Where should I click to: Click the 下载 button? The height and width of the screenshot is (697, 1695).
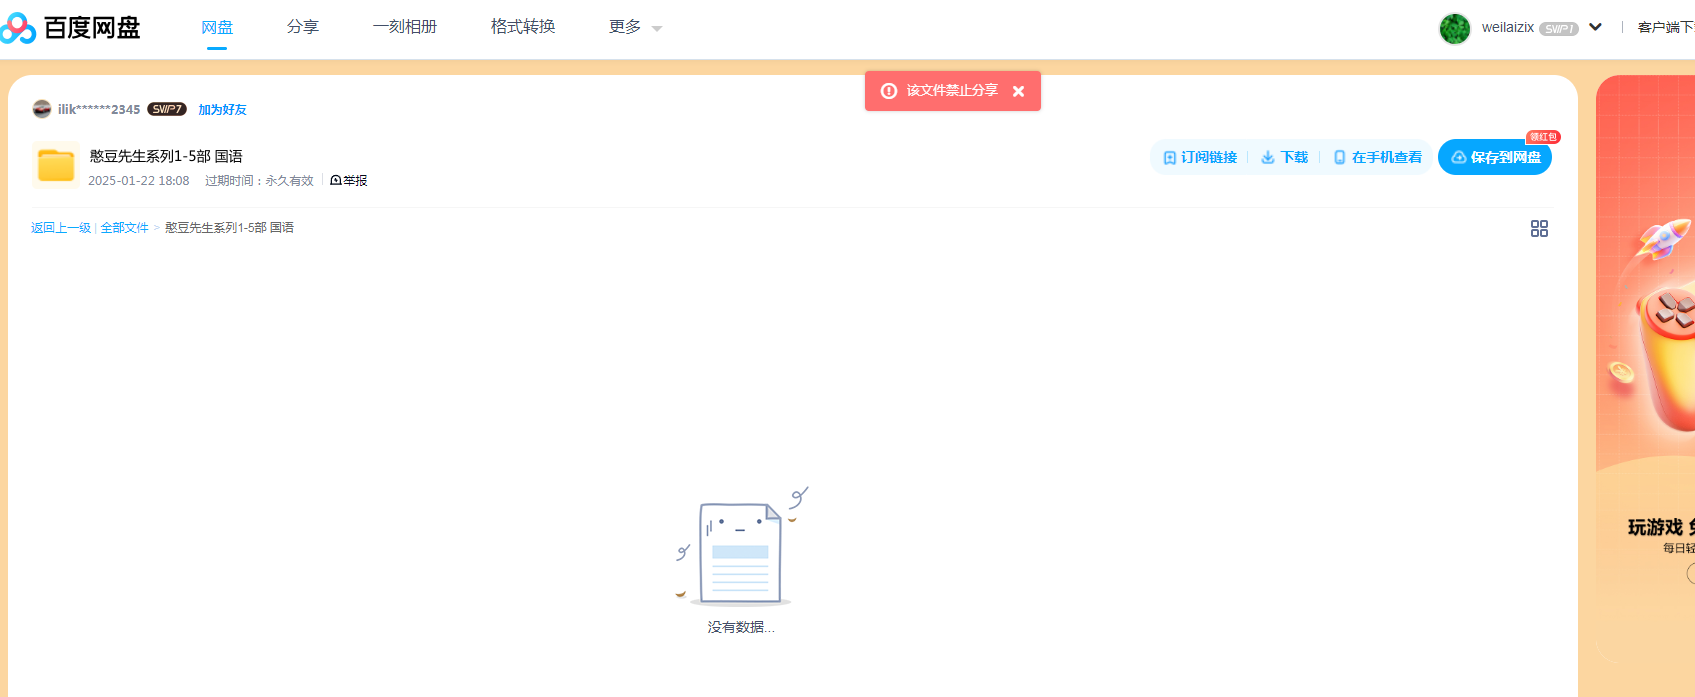coord(1284,157)
